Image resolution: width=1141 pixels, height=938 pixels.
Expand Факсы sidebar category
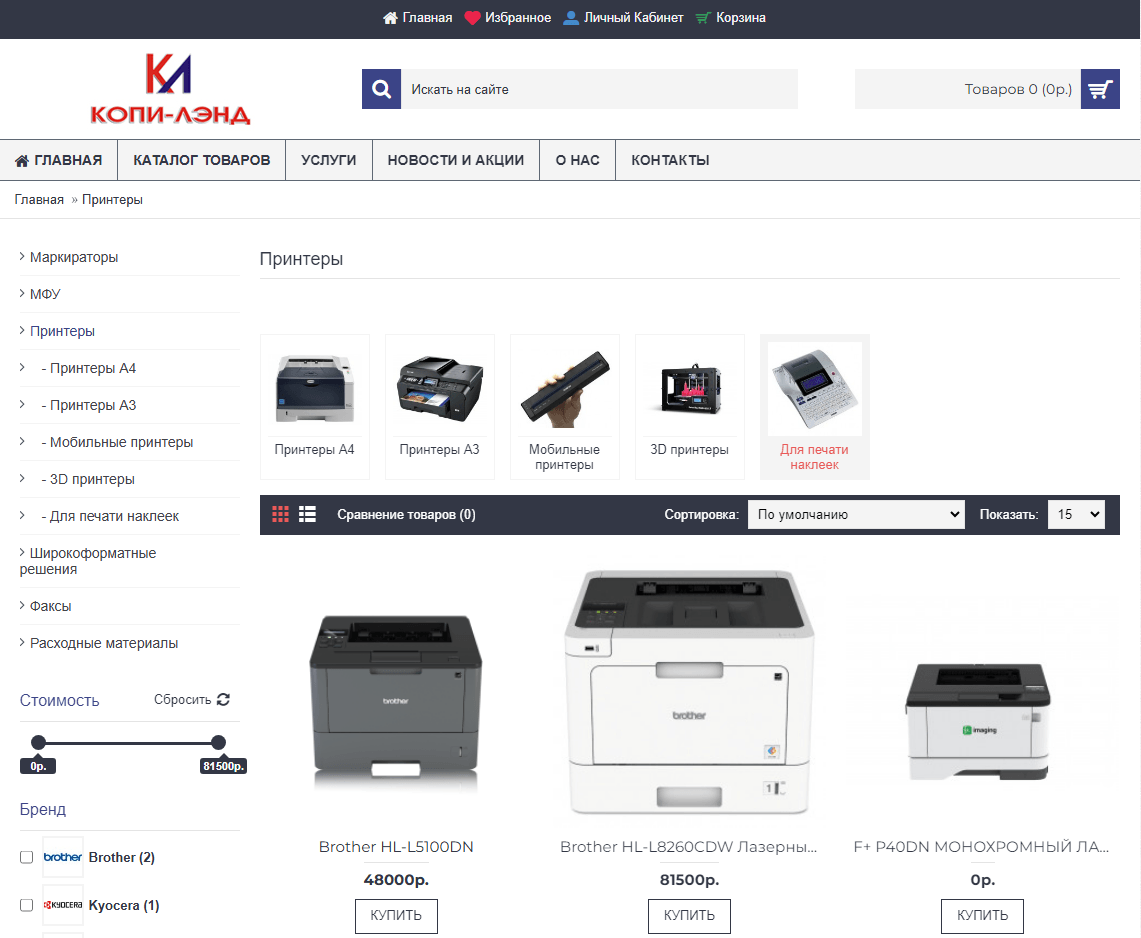tap(49, 606)
